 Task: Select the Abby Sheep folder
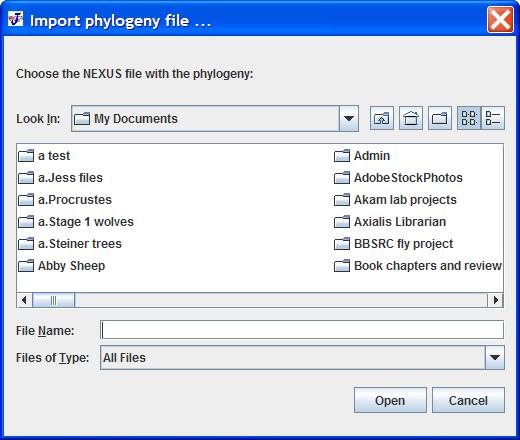click(x=62, y=266)
